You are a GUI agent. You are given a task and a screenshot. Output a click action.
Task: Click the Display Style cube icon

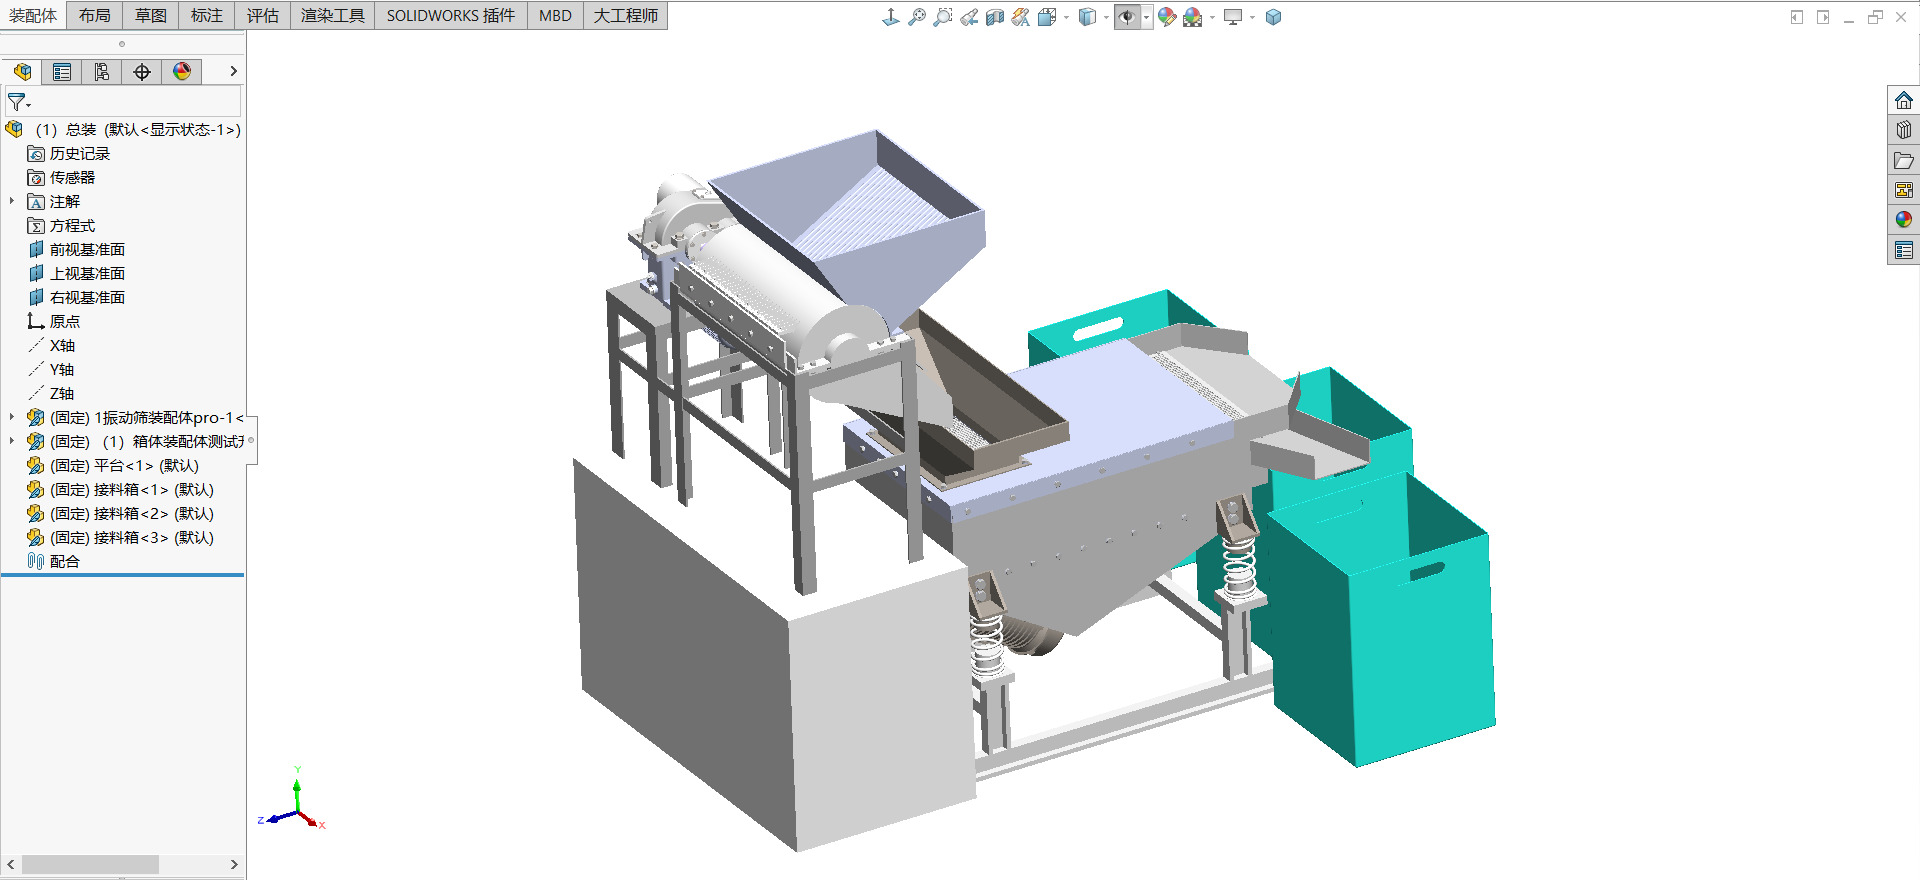pos(1087,17)
